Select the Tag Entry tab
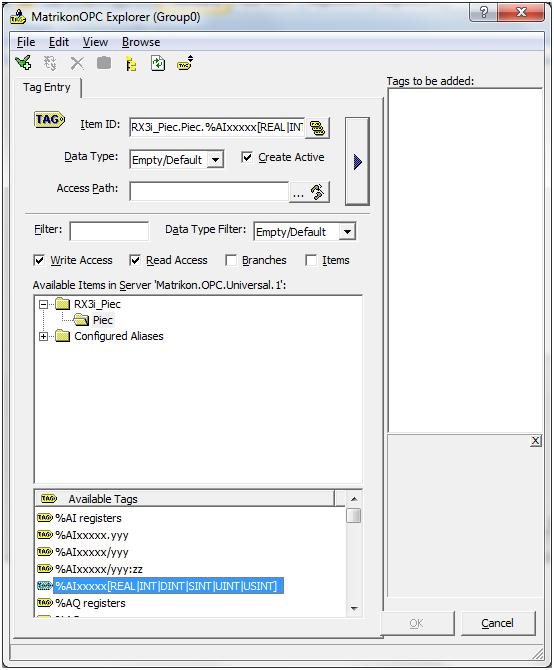The height and width of the screenshot is (670, 554). (47, 87)
